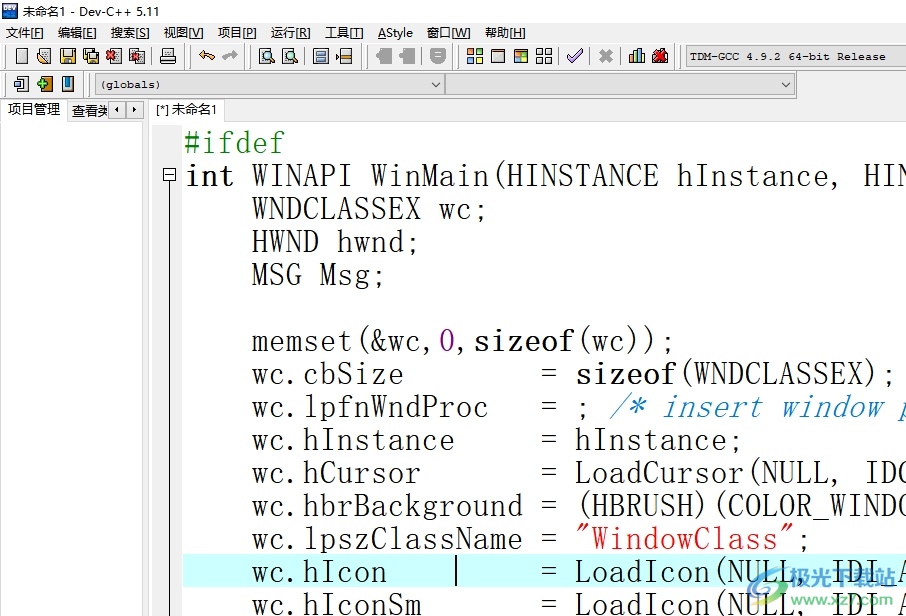Click the greyed Toggle comment icon
906x616 pixels.
(438, 56)
